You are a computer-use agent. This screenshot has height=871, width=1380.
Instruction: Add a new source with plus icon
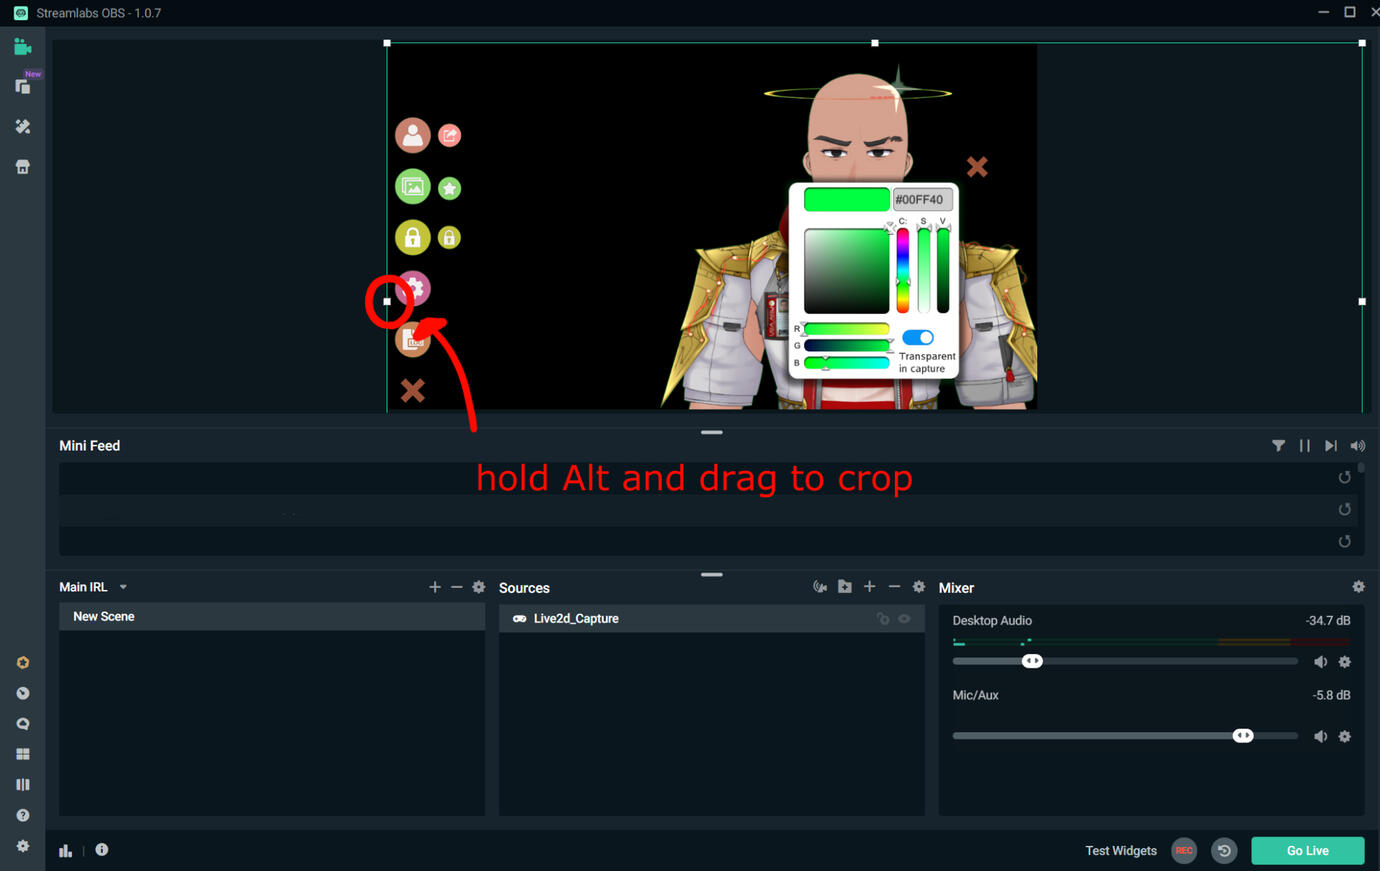pyautogui.click(x=869, y=587)
